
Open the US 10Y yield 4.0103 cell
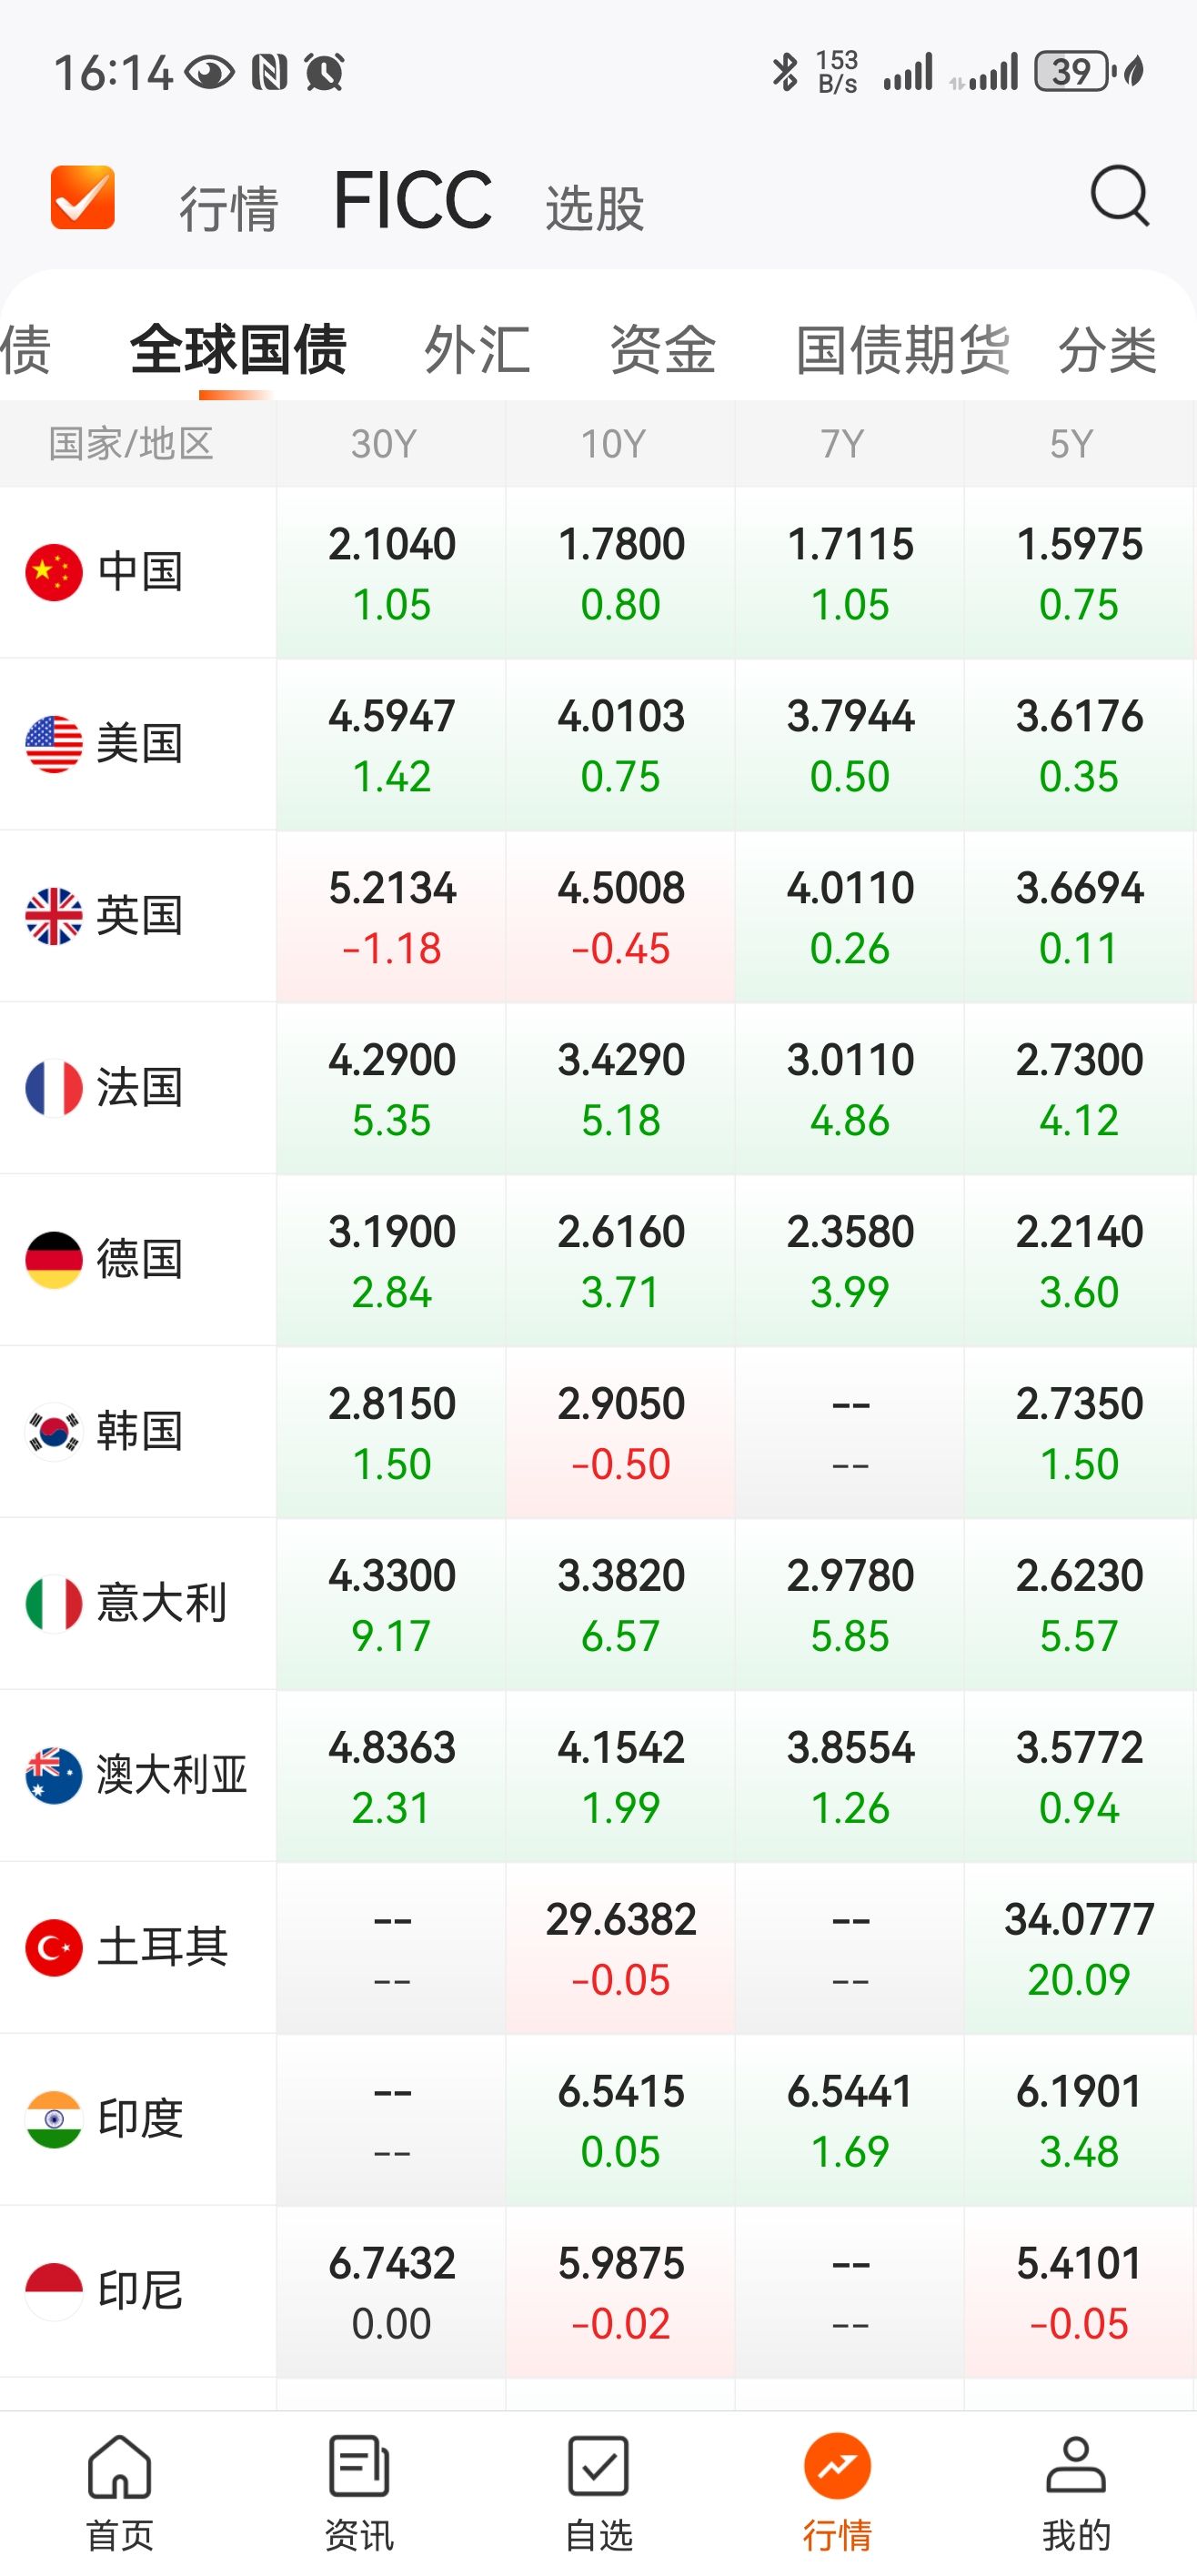click(x=621, y=745)
